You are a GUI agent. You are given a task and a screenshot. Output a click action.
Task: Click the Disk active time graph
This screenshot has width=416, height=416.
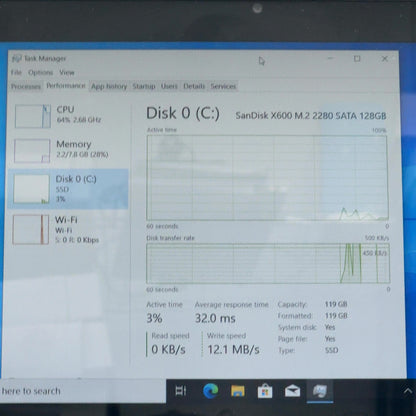(x=267, y=178)
